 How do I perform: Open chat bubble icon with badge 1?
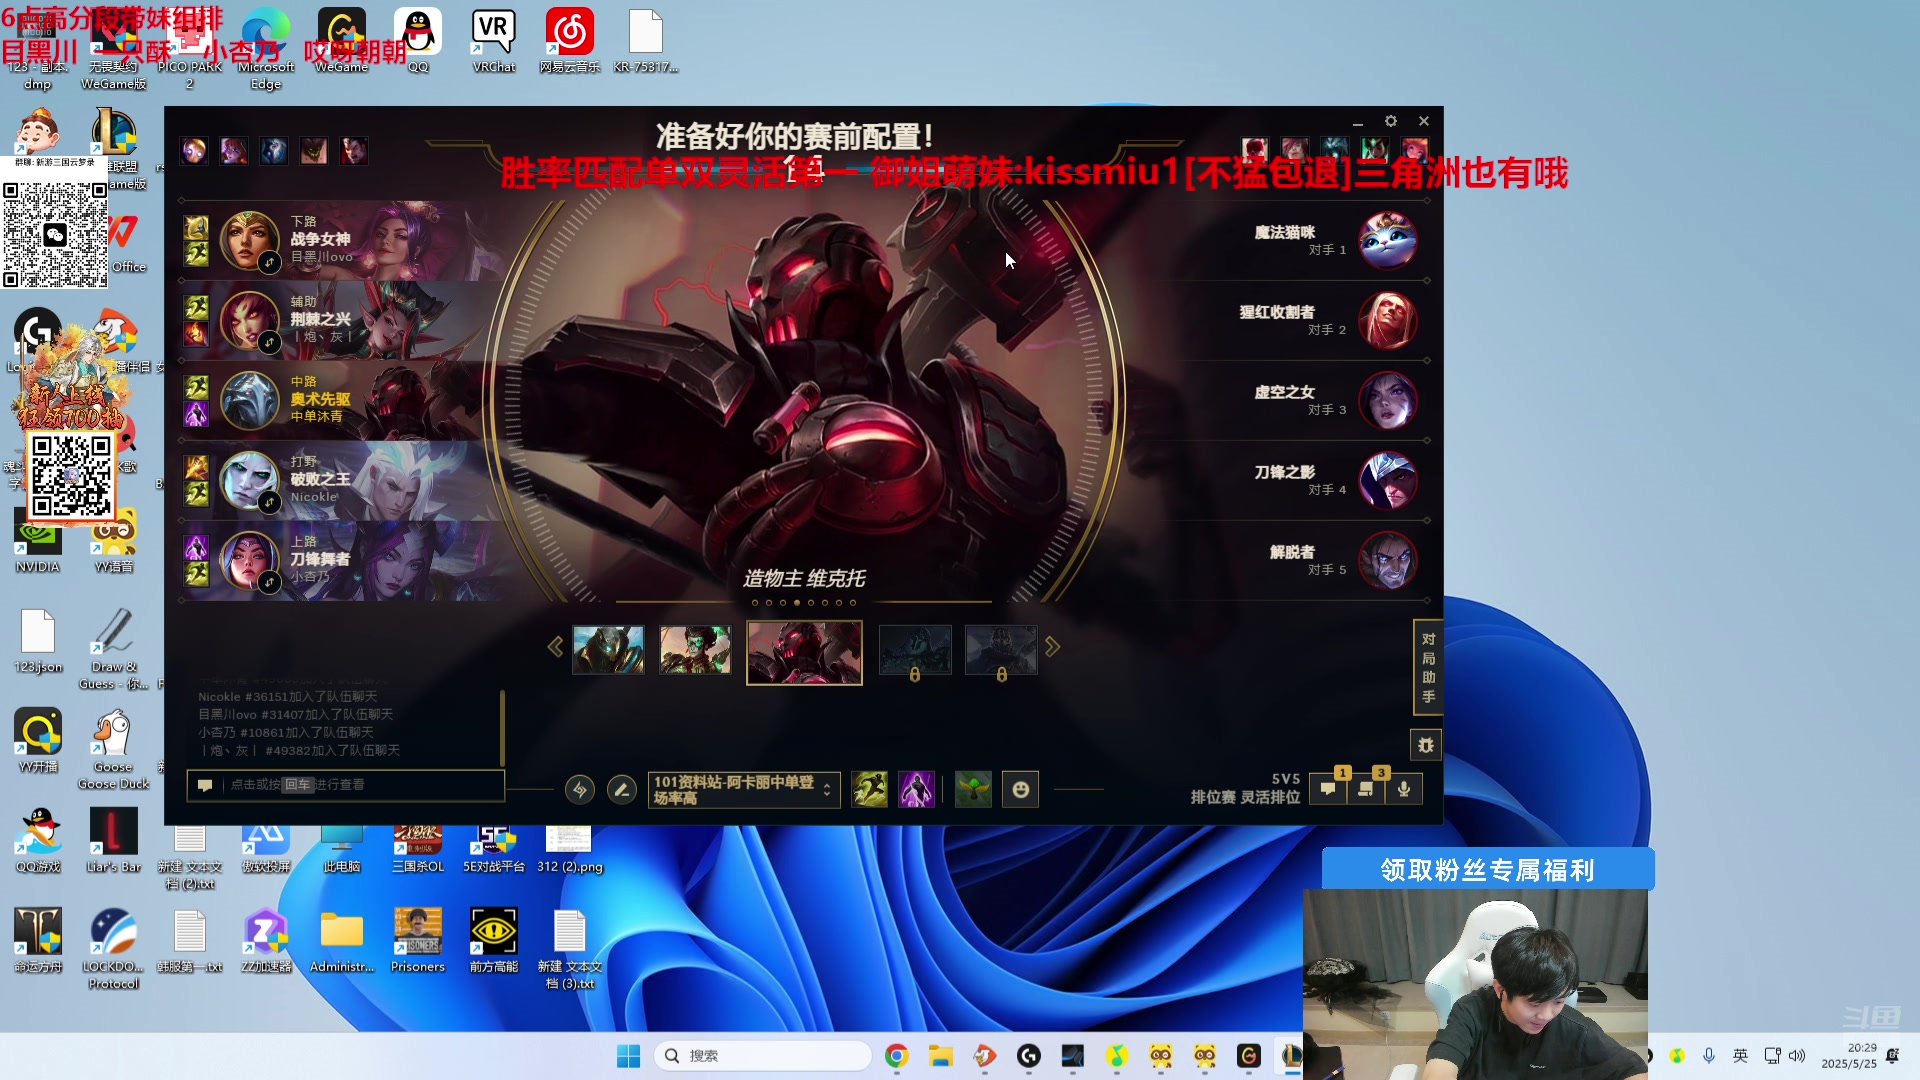1328,789
